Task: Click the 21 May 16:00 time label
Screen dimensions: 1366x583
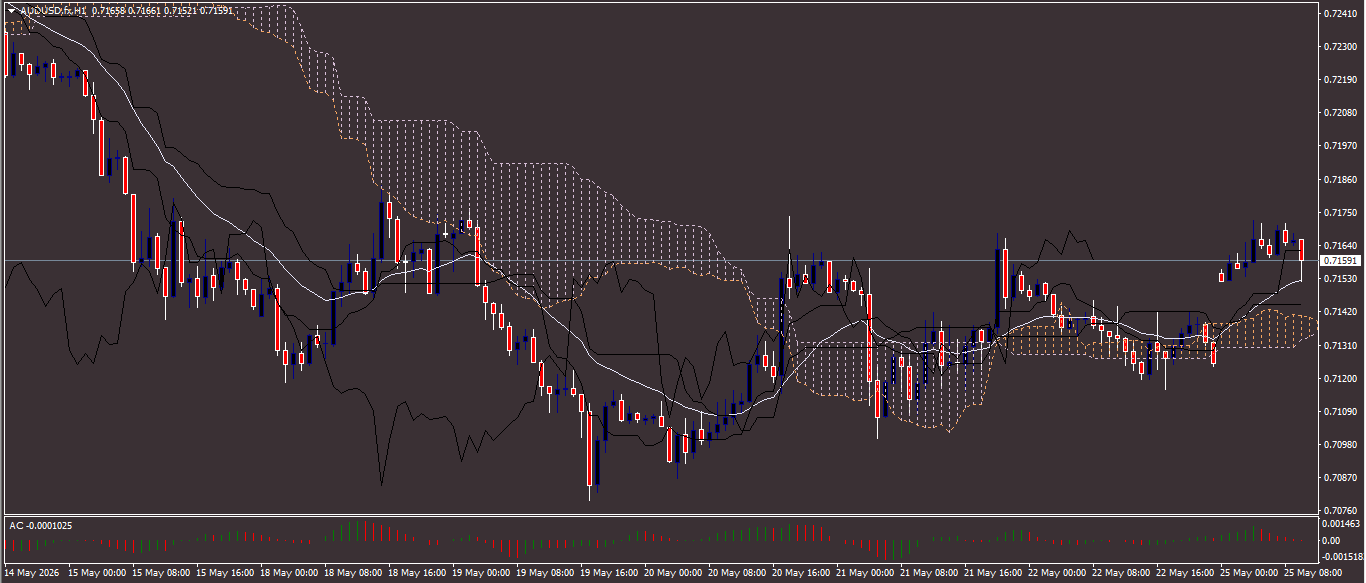Action: (x=993, y=574)
